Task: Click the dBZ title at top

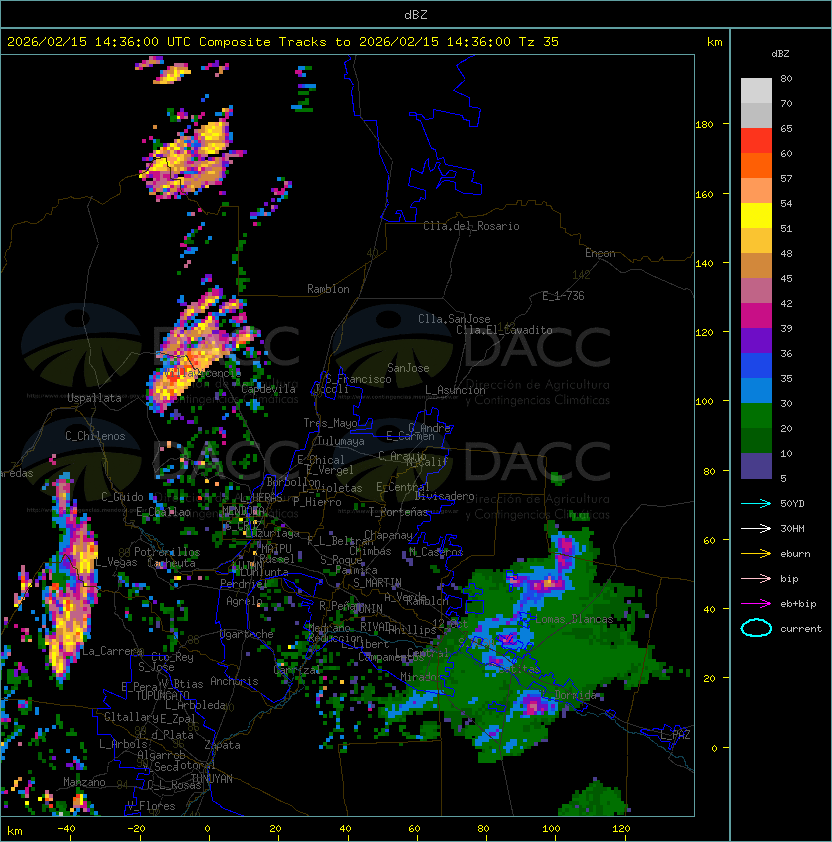Action: click(416, 15)
